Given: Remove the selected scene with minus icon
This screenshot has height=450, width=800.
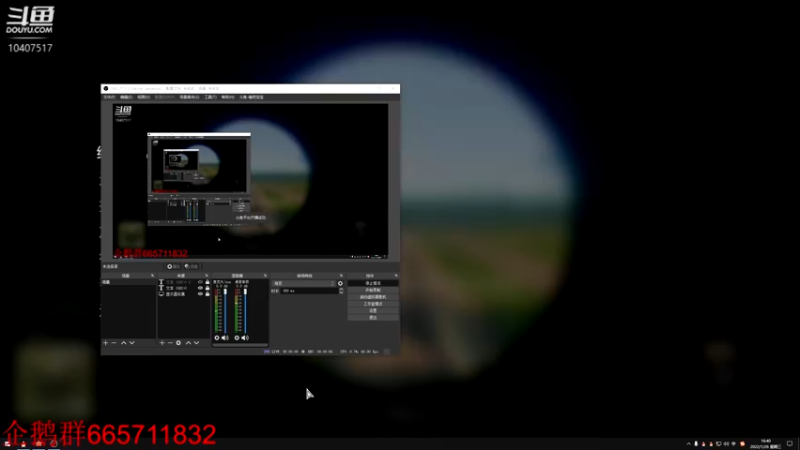Looking at the screenshot, I should click(113, 343).
